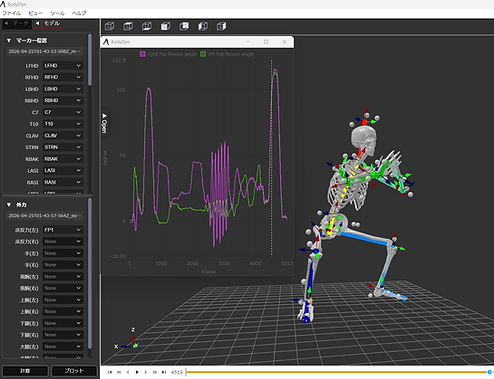The height and width of the screenshot is (379, 494).
Task: Open the RFHD marker dropdown
Action: coord(63,77)
